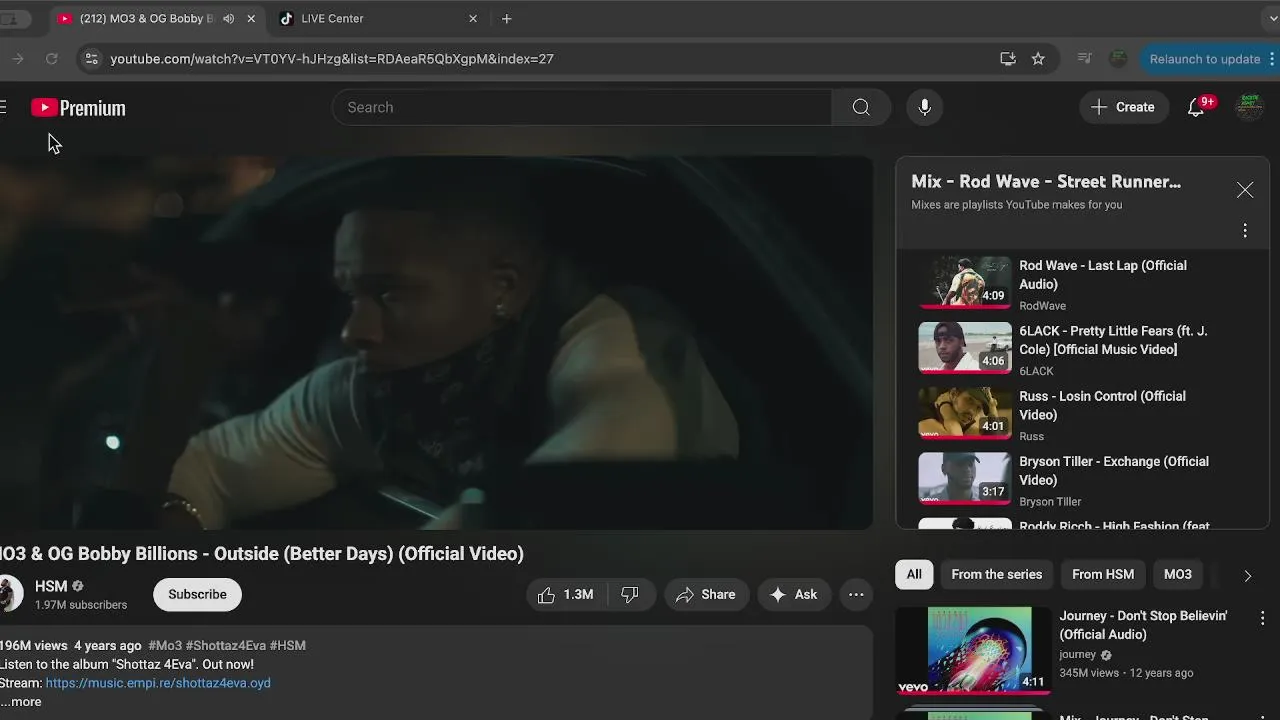Select the MO3 filter chip
Screen dimensions: 1280x720
point(1178,574)
